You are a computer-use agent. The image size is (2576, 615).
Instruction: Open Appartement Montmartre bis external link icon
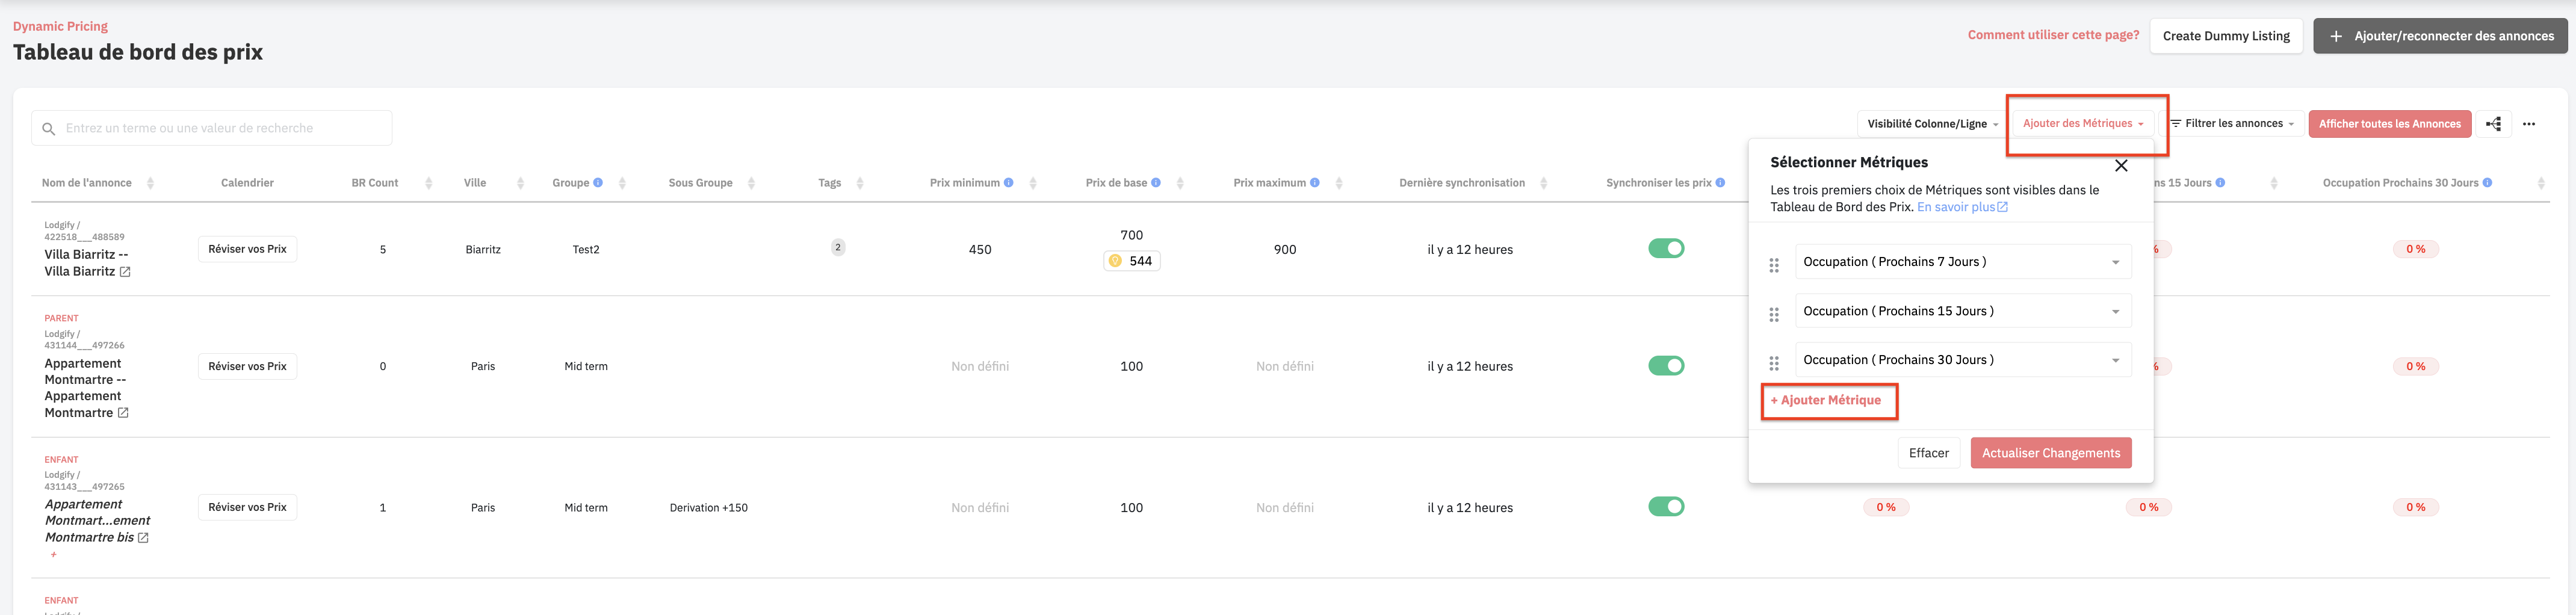[x=143, y=538]
